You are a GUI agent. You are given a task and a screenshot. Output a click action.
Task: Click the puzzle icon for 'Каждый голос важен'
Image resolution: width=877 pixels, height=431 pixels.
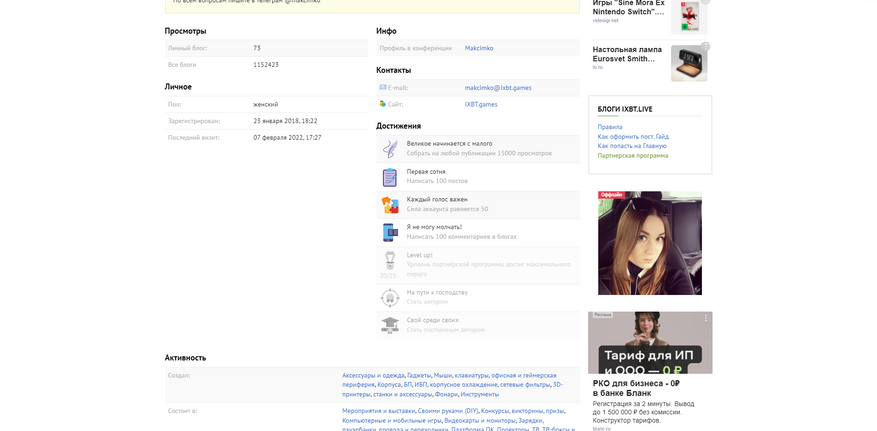[390, 205]
